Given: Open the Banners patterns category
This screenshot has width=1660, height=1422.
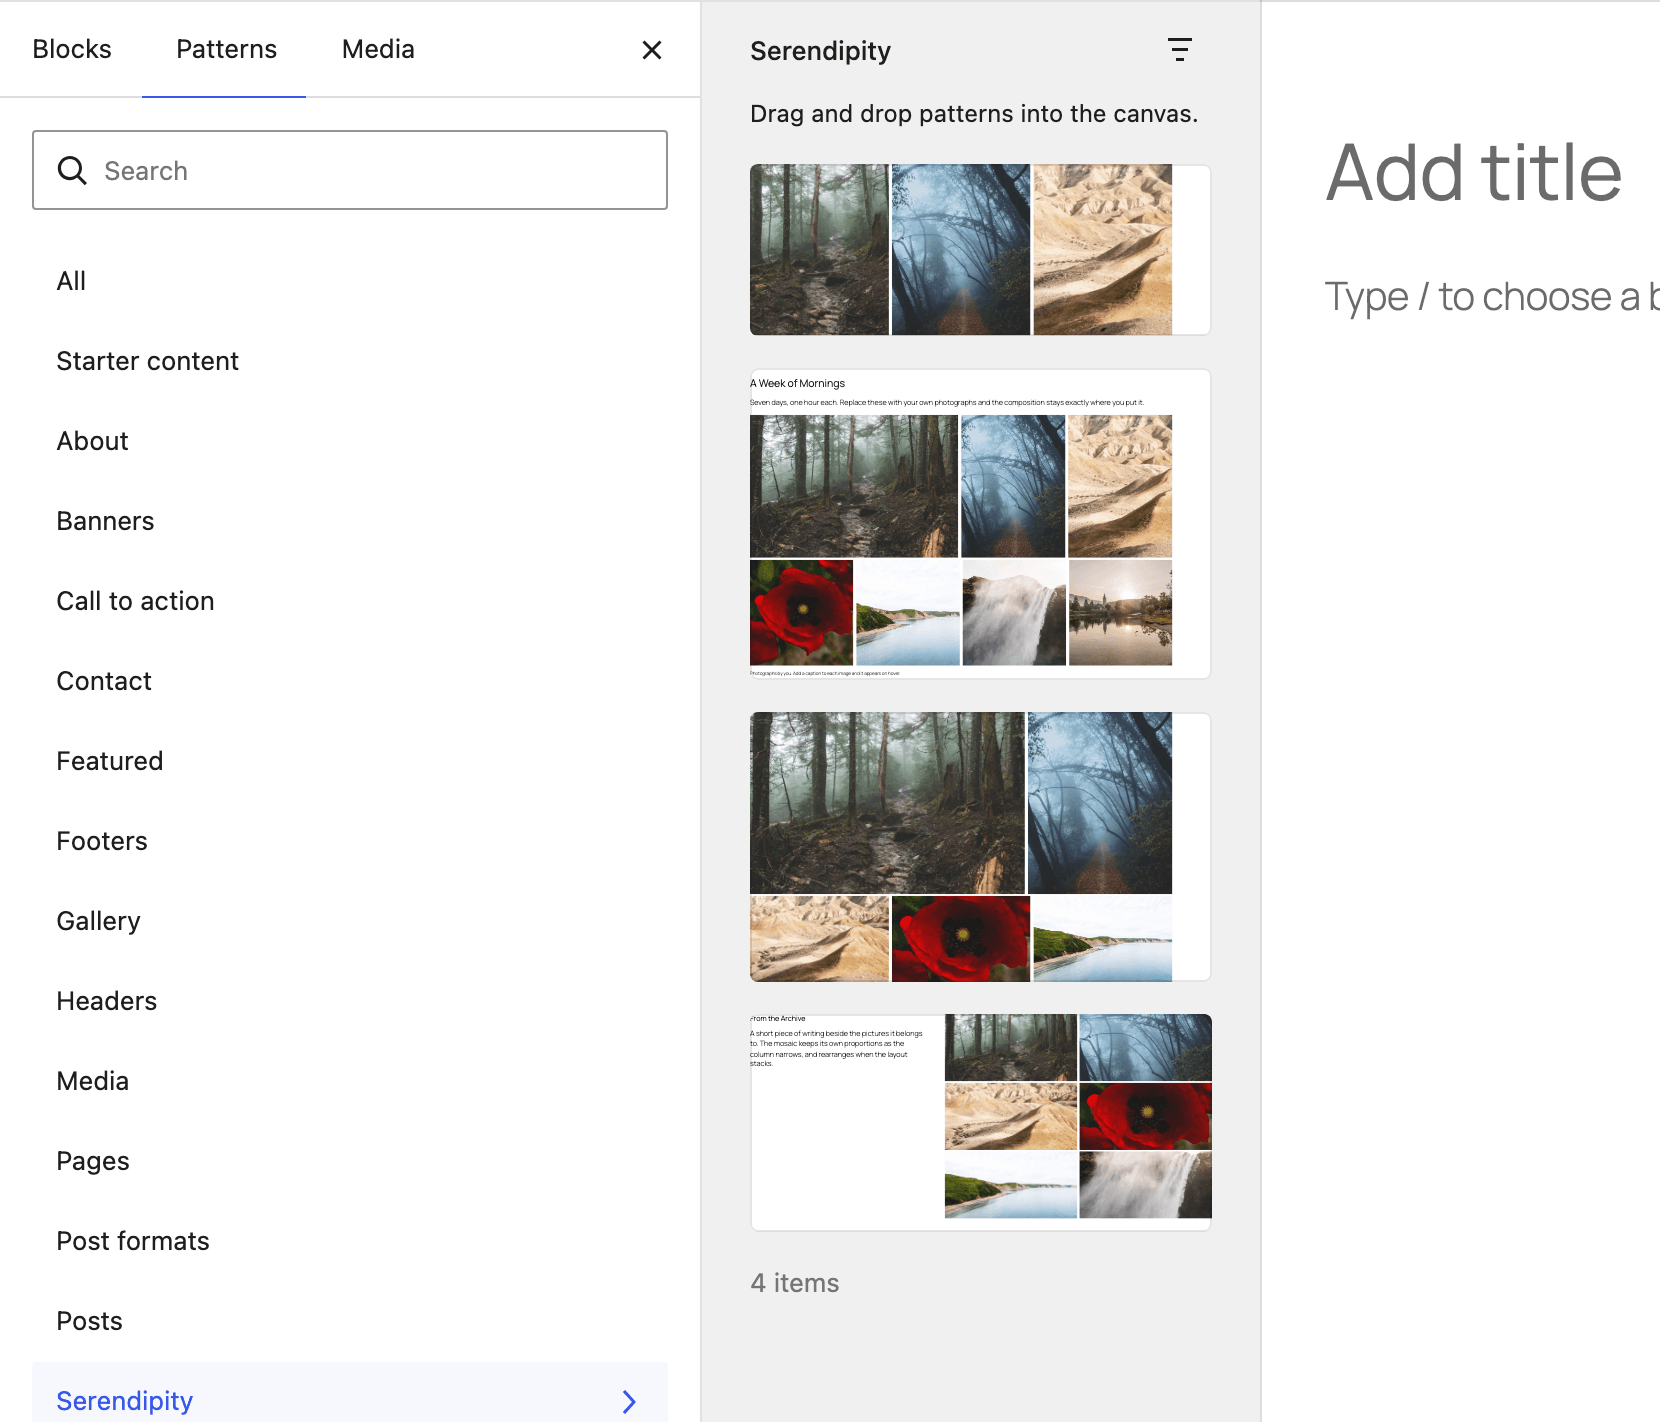Looking at the screenshot, I should click(x=350, y=521).
